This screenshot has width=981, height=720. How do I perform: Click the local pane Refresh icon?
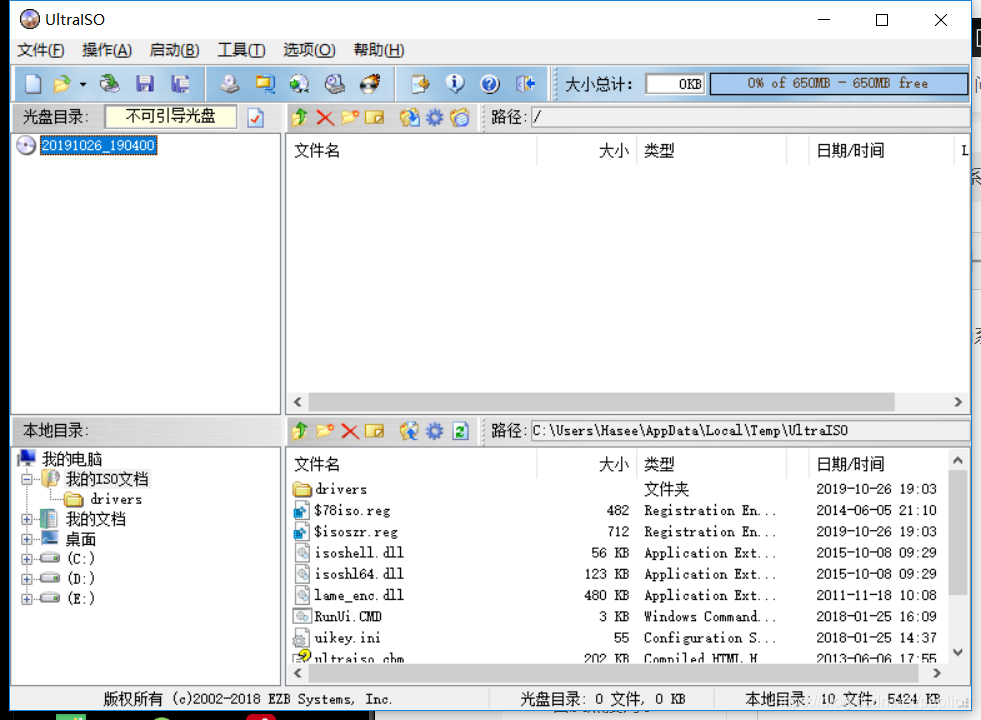click(460, 431)
